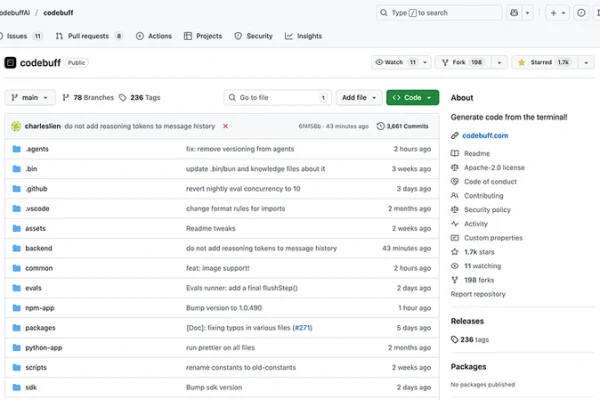Expand the Watch dropdown caret
The width and height of the screenshot is (600, 400).
425,62
